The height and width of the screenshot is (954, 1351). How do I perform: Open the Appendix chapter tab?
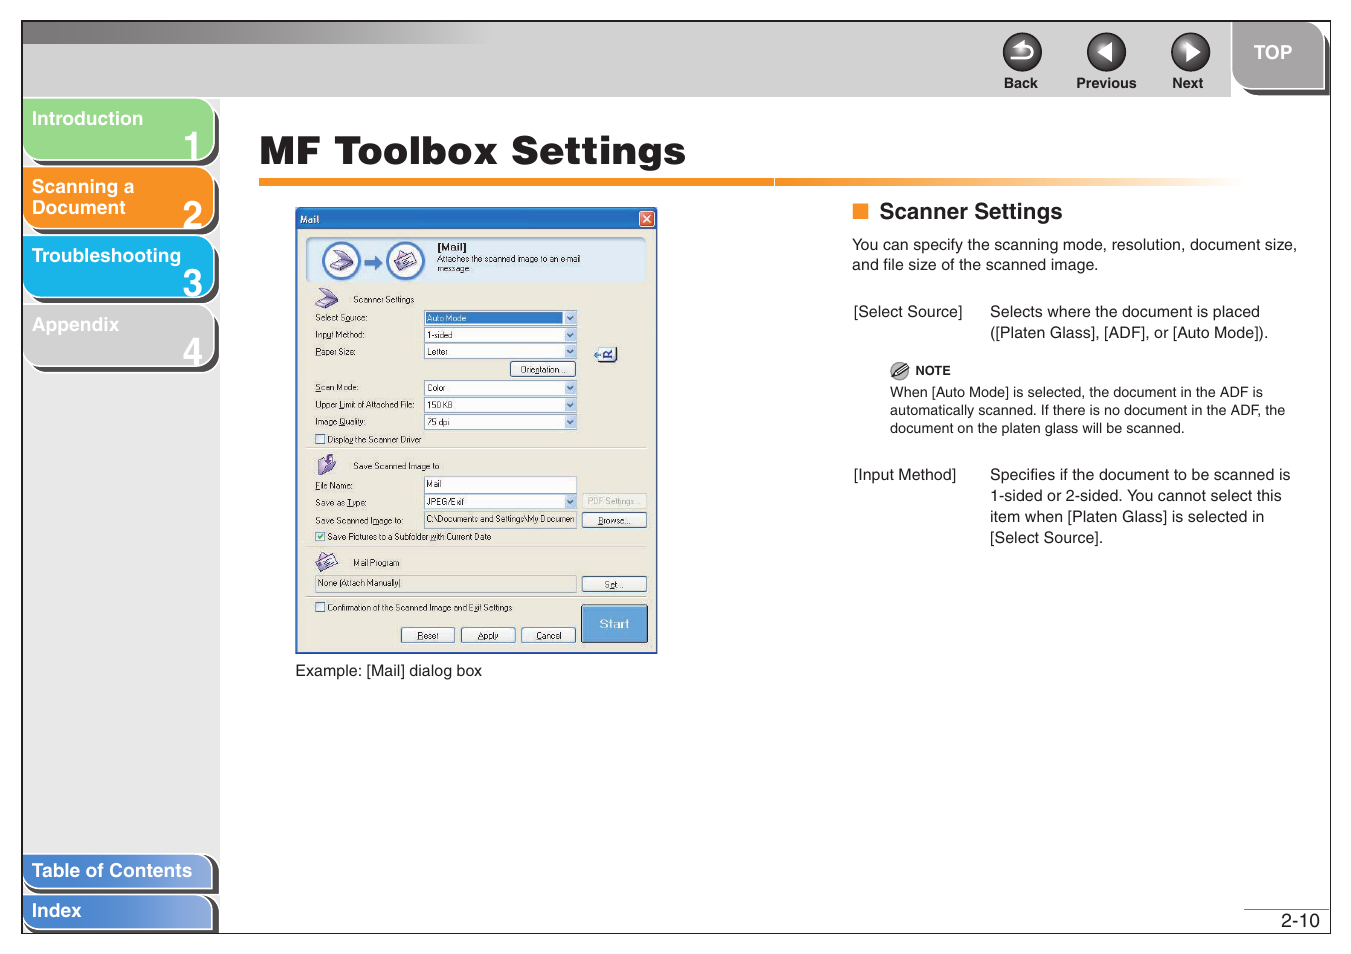tap(118, 336)
